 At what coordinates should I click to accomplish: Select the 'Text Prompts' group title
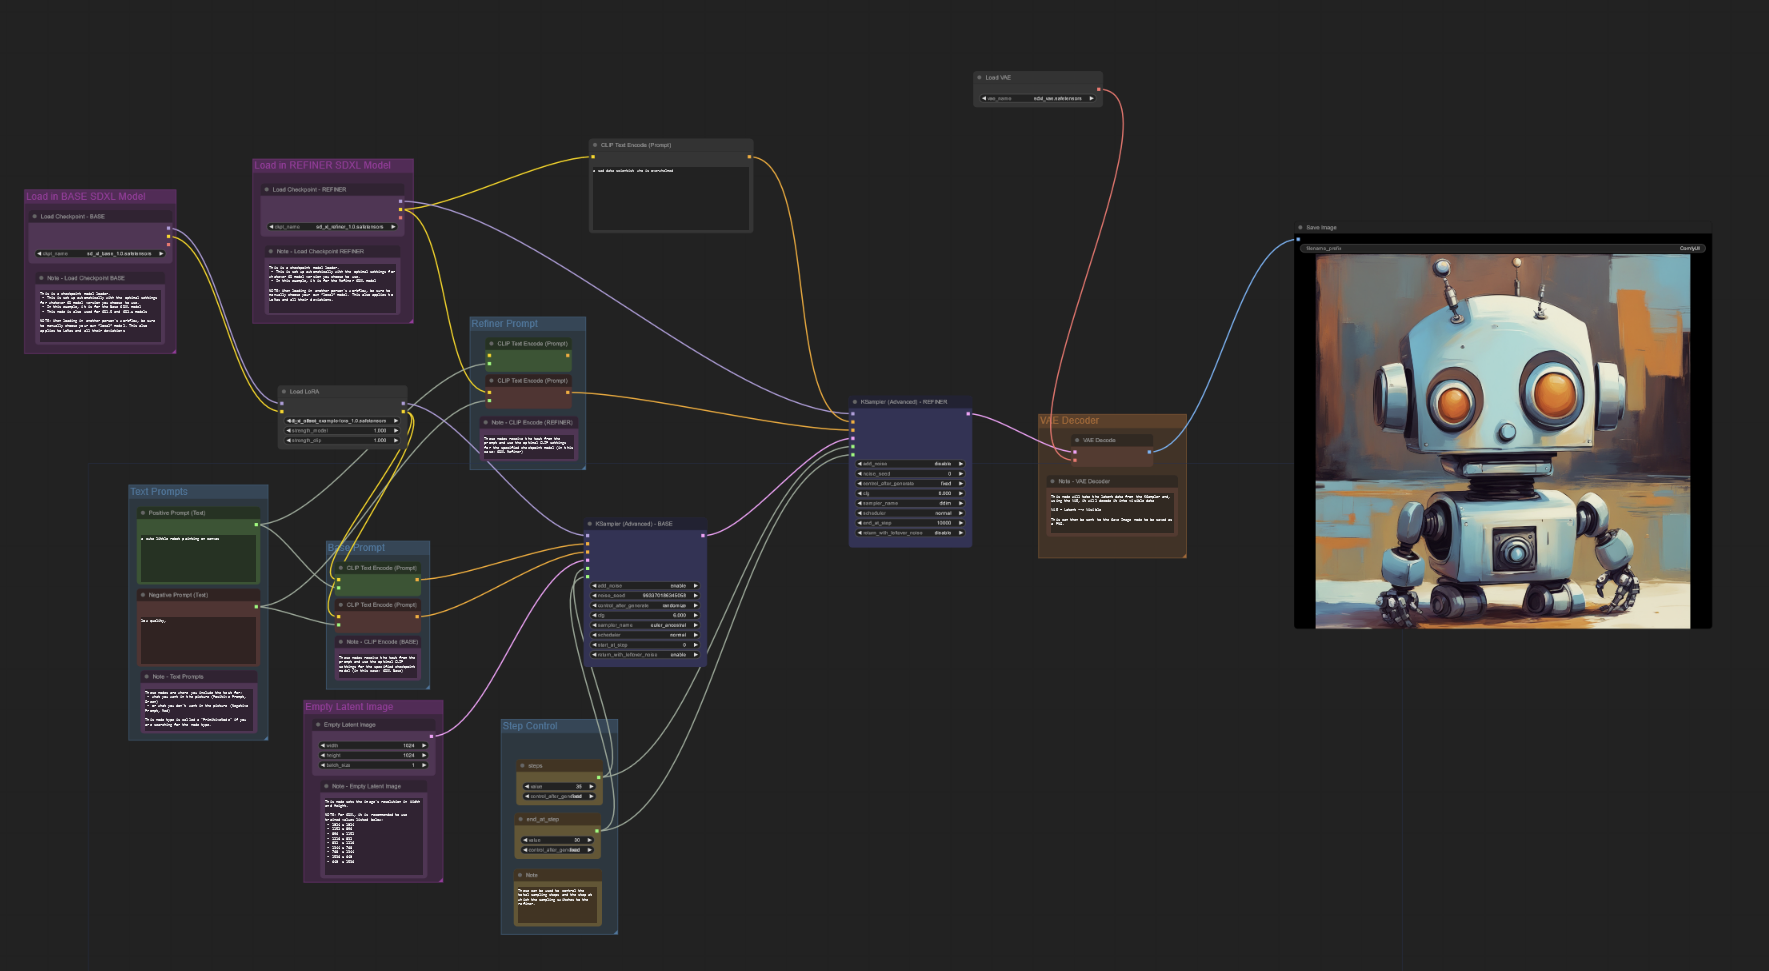coord(159,492)
